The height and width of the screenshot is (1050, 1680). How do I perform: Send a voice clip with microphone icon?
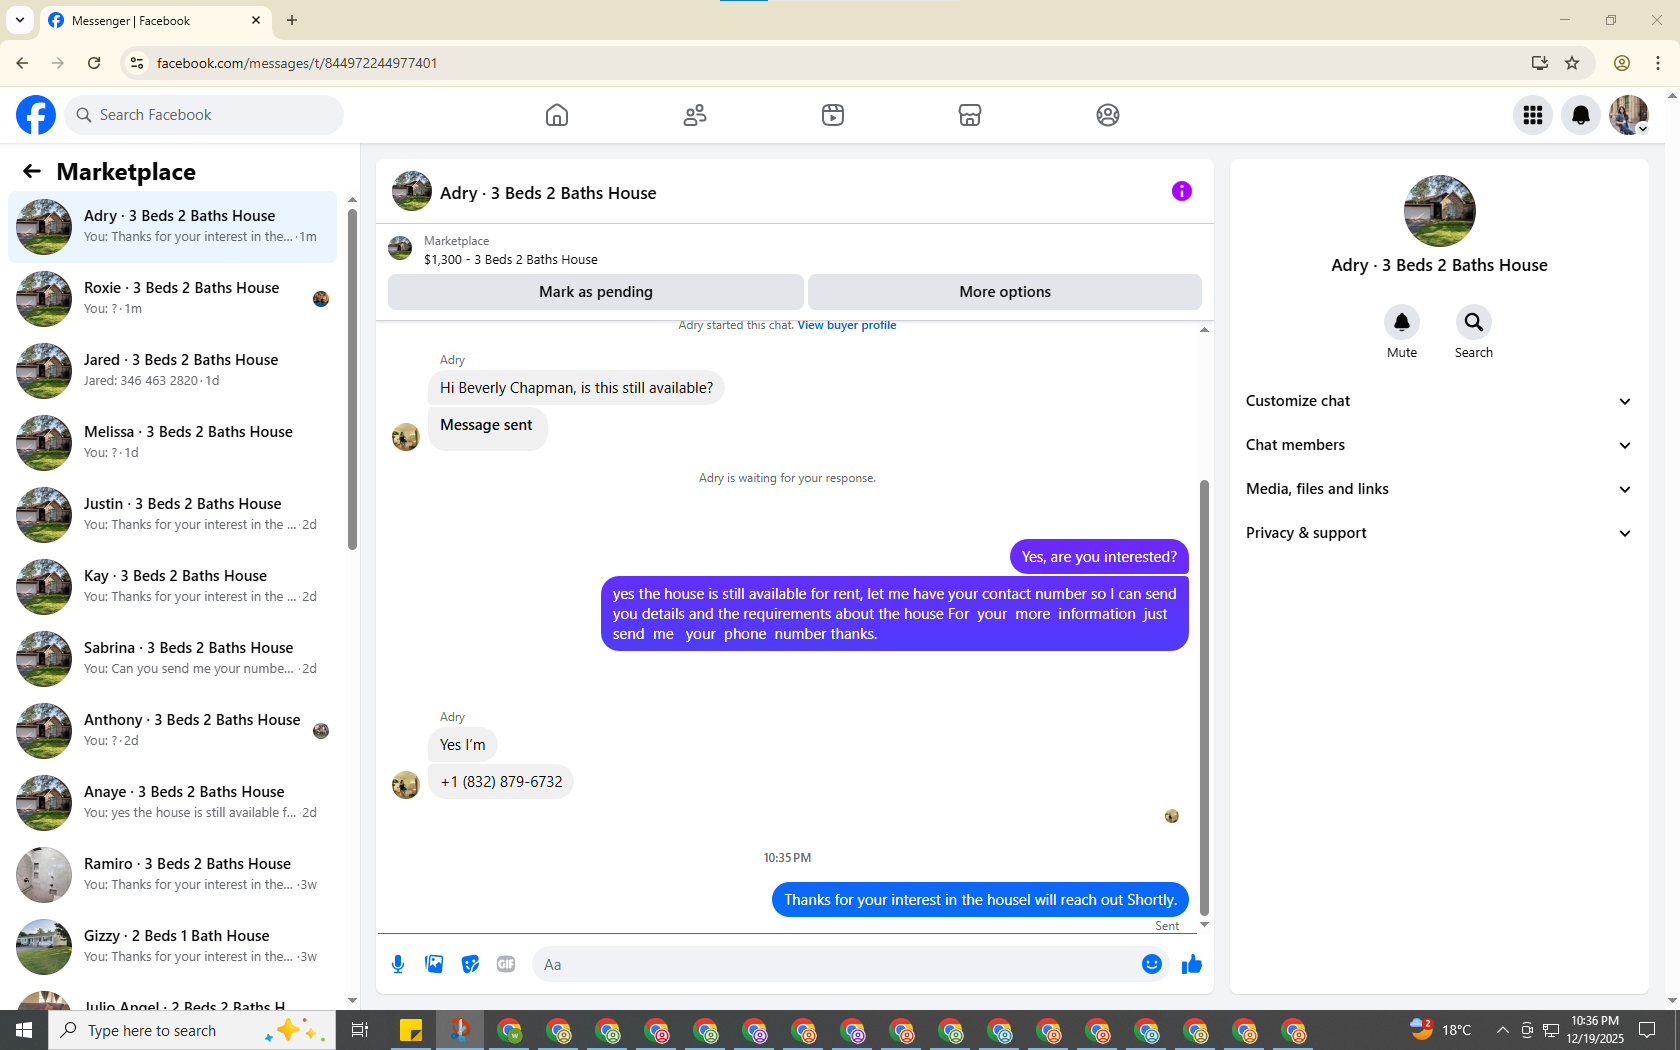coord(398,964)
